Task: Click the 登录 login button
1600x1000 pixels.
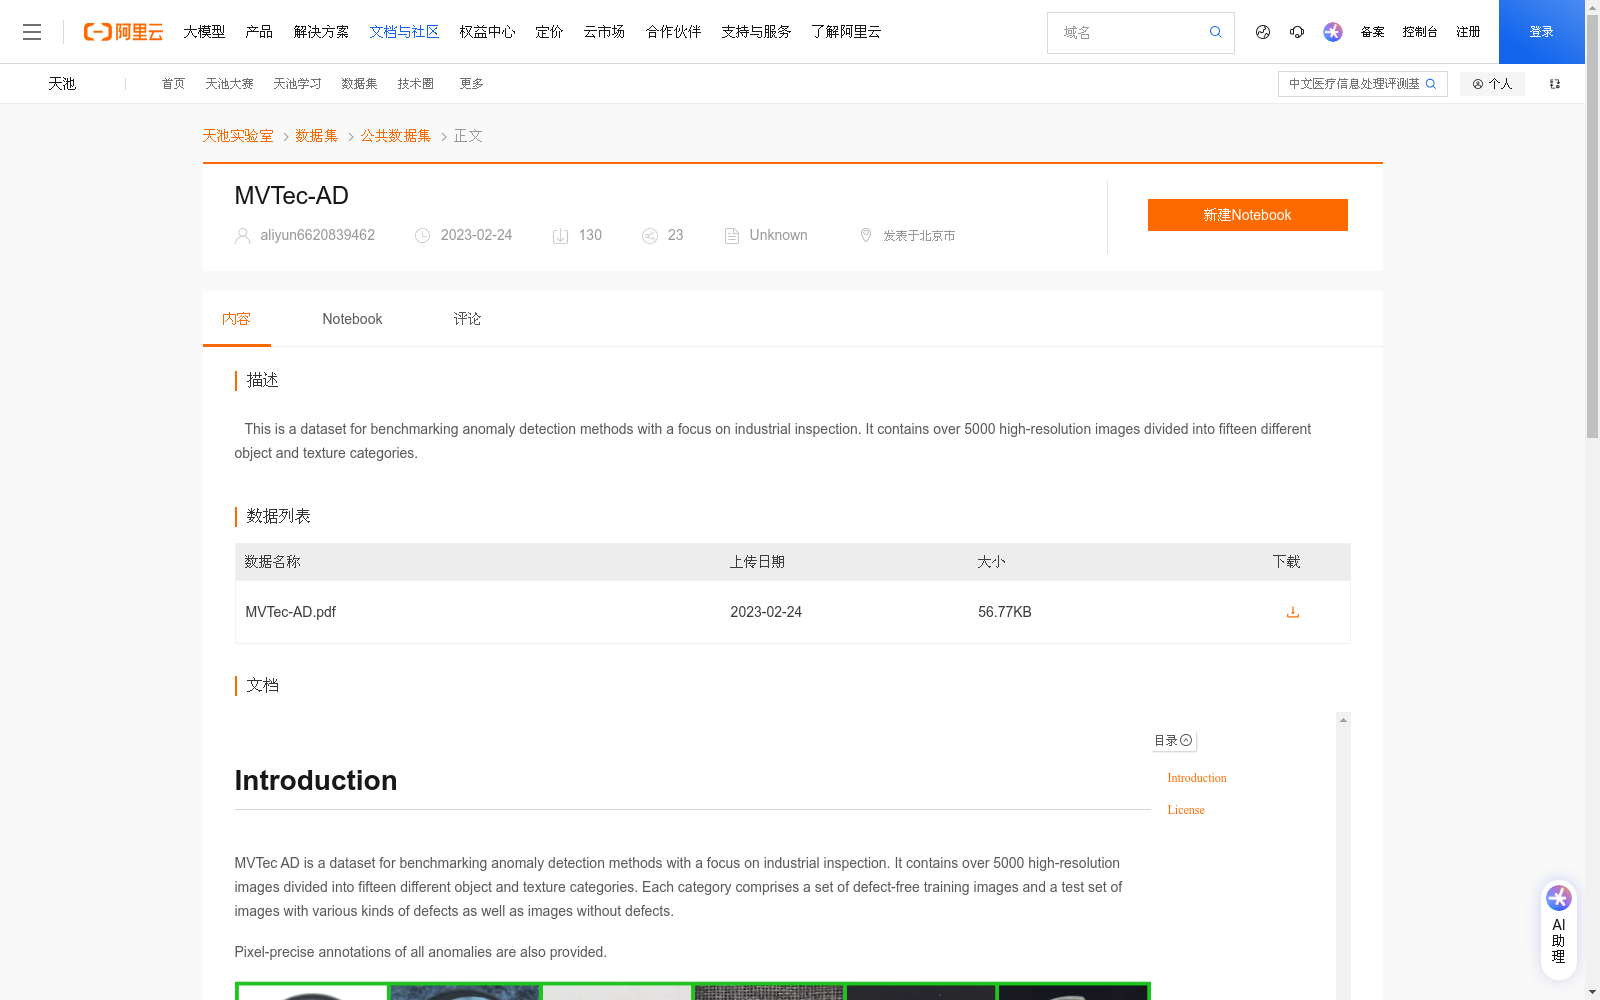Action: coord(1541,32)
